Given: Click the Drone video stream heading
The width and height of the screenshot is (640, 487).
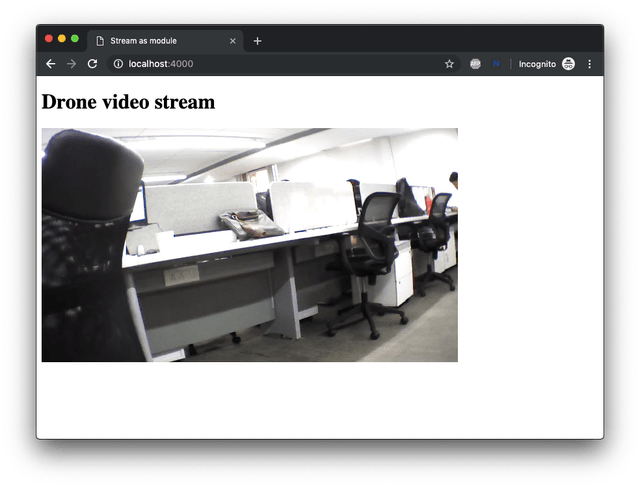Looking at the screenshot, I should coord(128,102).
